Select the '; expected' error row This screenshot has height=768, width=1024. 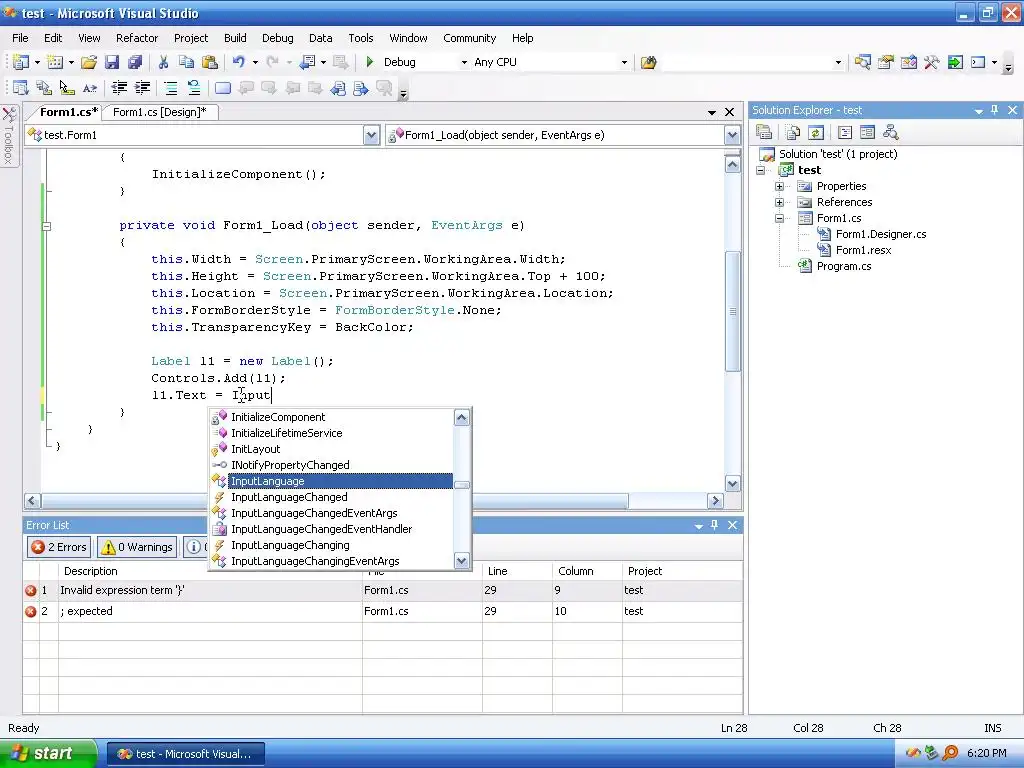click(x=383, y=611)
